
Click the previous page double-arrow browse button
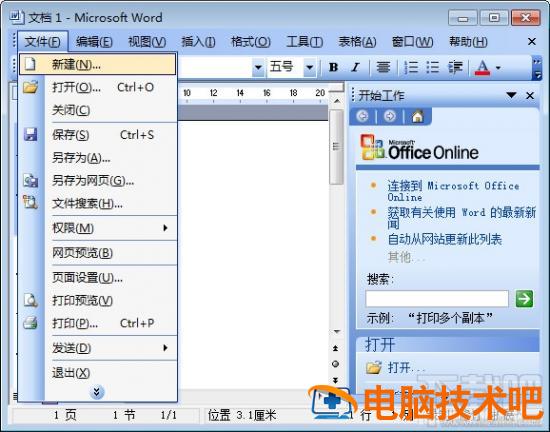(335, 348)
